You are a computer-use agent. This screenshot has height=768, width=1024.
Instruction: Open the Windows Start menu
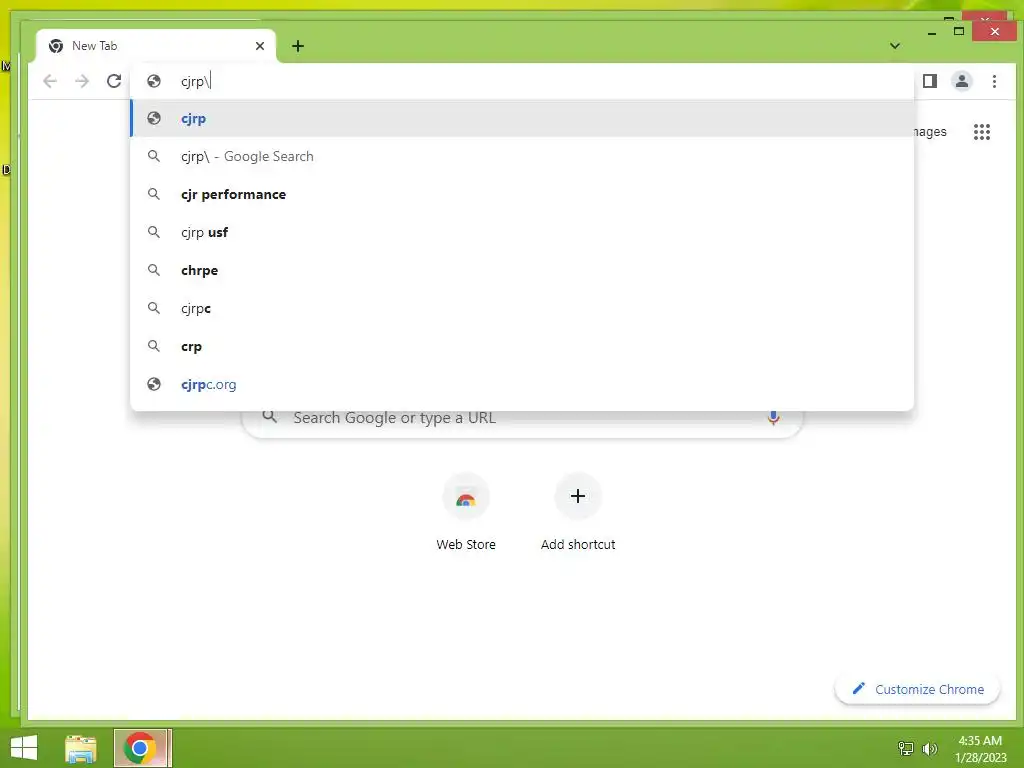click(x=24, y=748)
